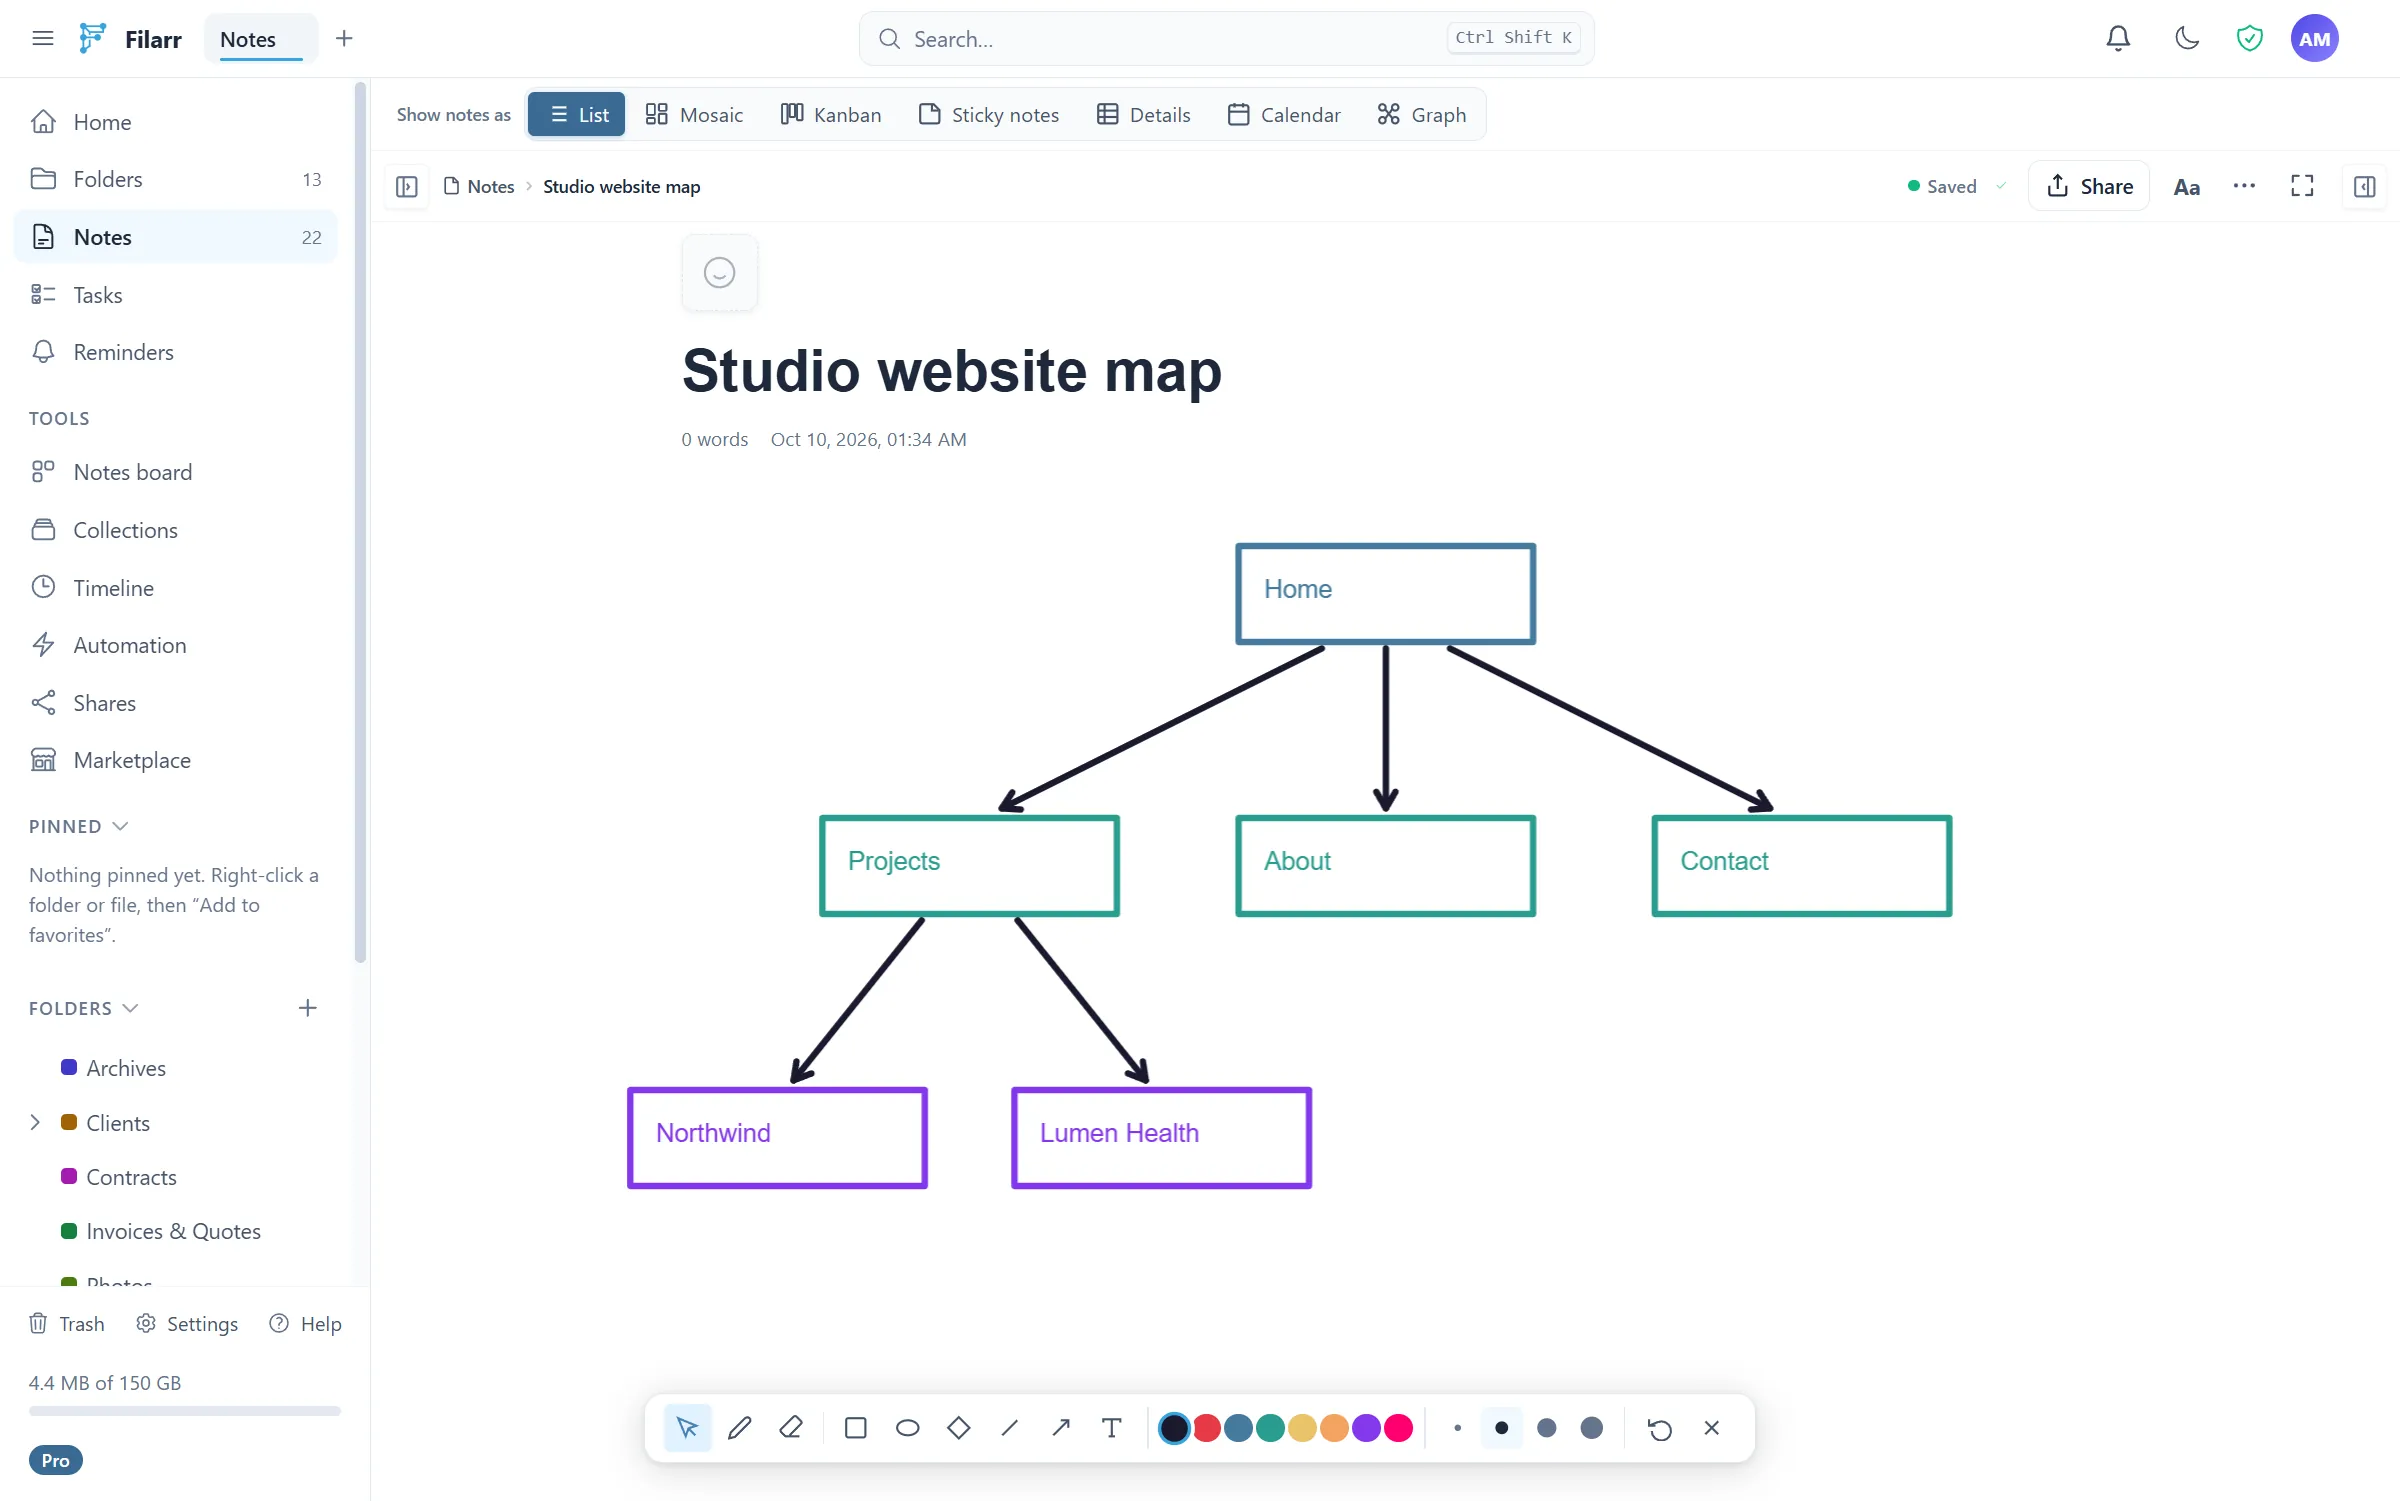Select the arrow drawing tool
This screenshot has width=2400, height=1501.
pyautogui.click(x=1061, y=1428)
